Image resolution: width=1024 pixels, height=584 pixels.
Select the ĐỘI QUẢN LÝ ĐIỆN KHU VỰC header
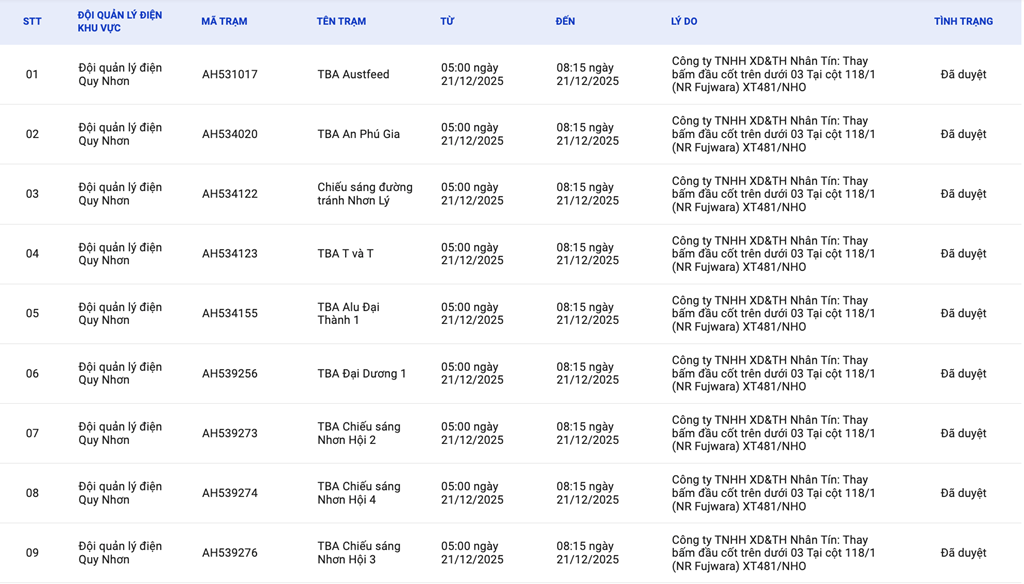[120, 21]
